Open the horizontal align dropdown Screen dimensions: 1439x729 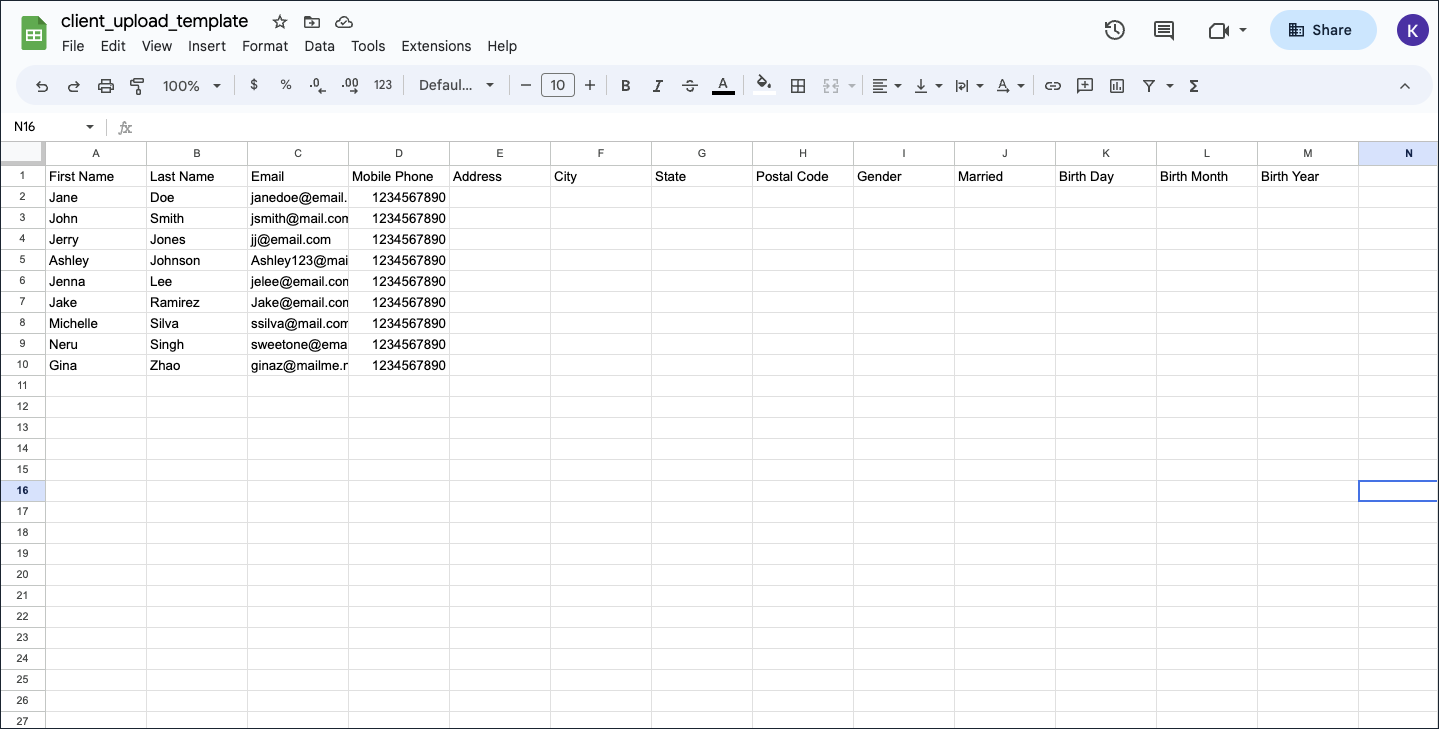tap(885, 86)
